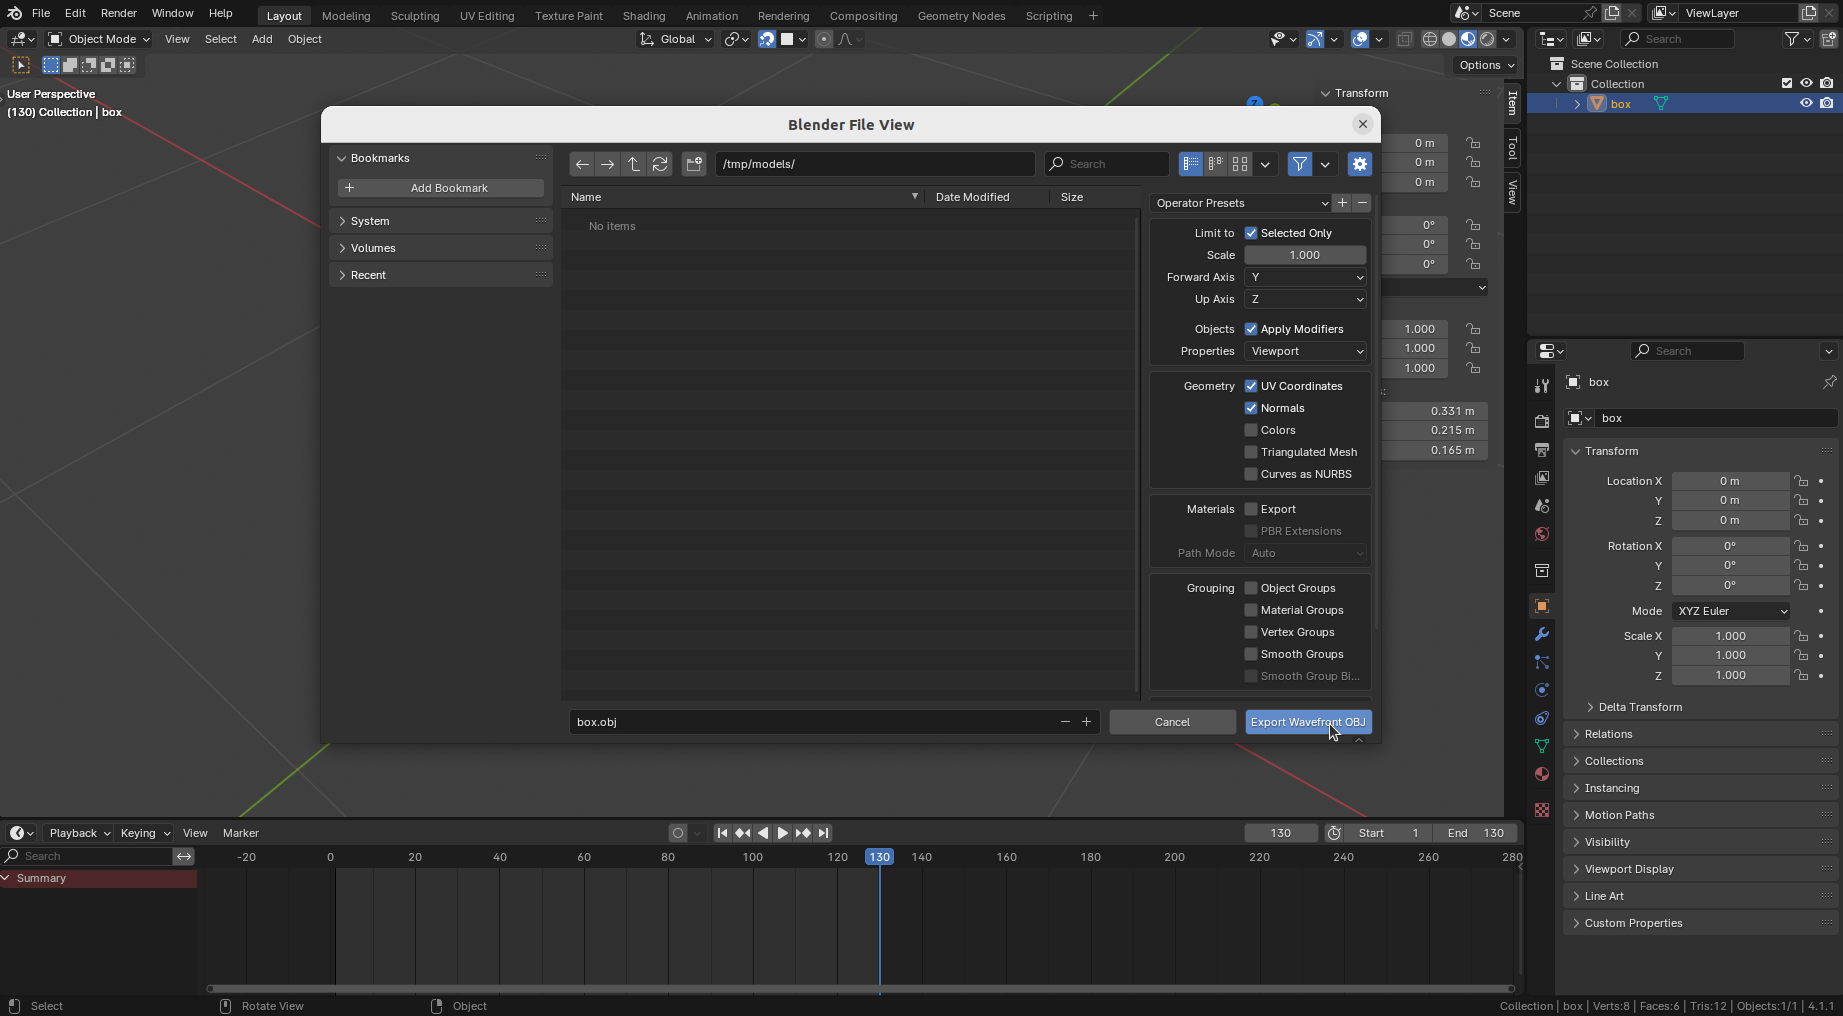Open the File menu
This screenshot has width=1843, height=1016.
[x=41, y=14]
